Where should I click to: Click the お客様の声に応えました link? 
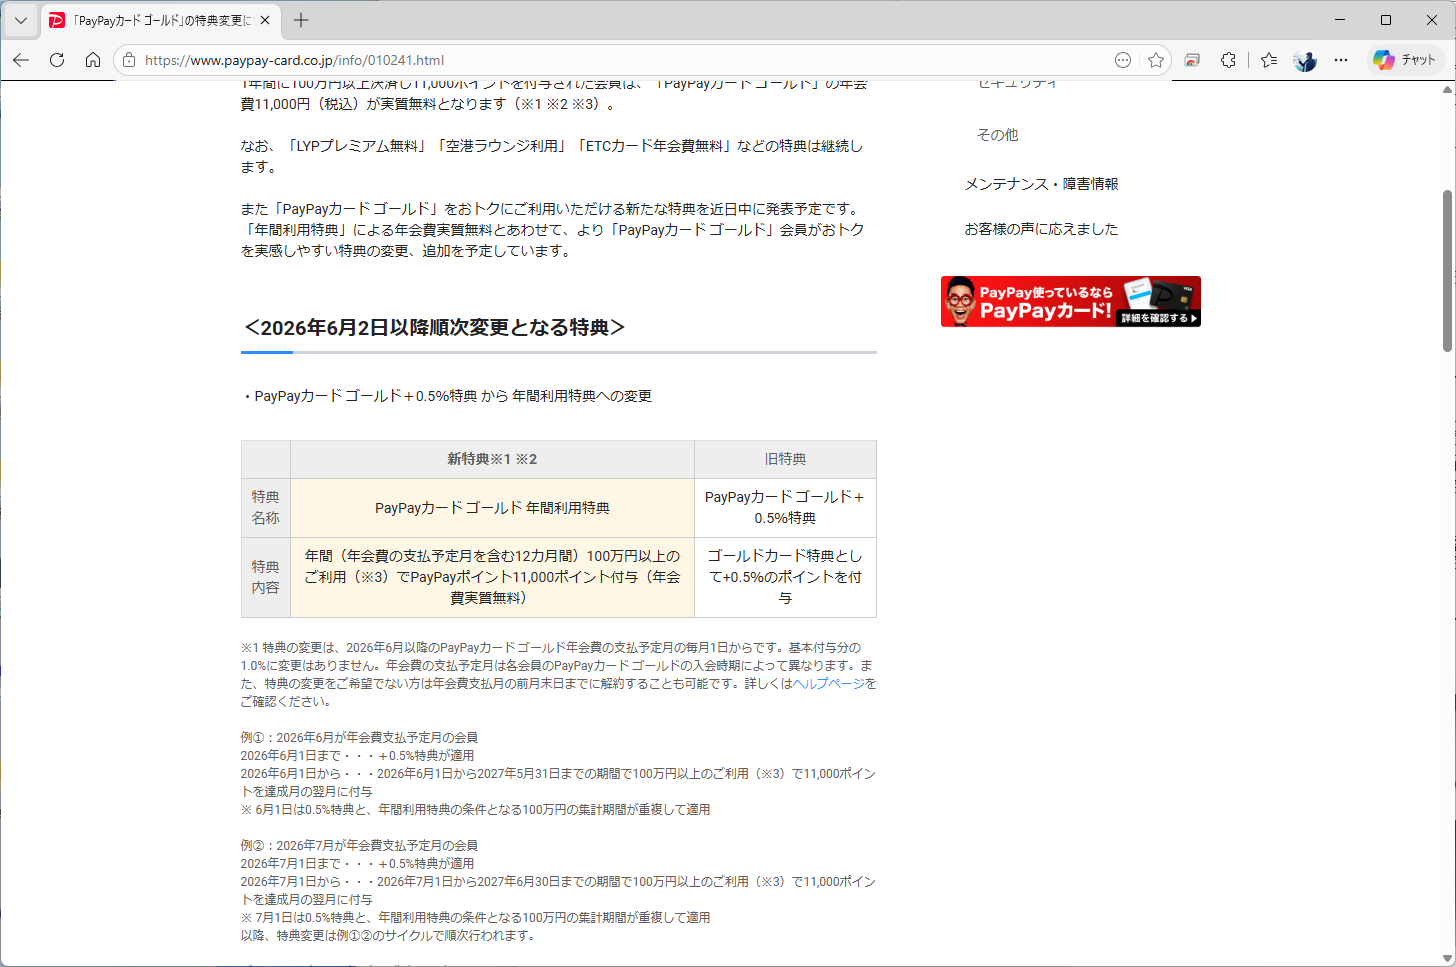pyautogui.click(x=1041, y=228)
